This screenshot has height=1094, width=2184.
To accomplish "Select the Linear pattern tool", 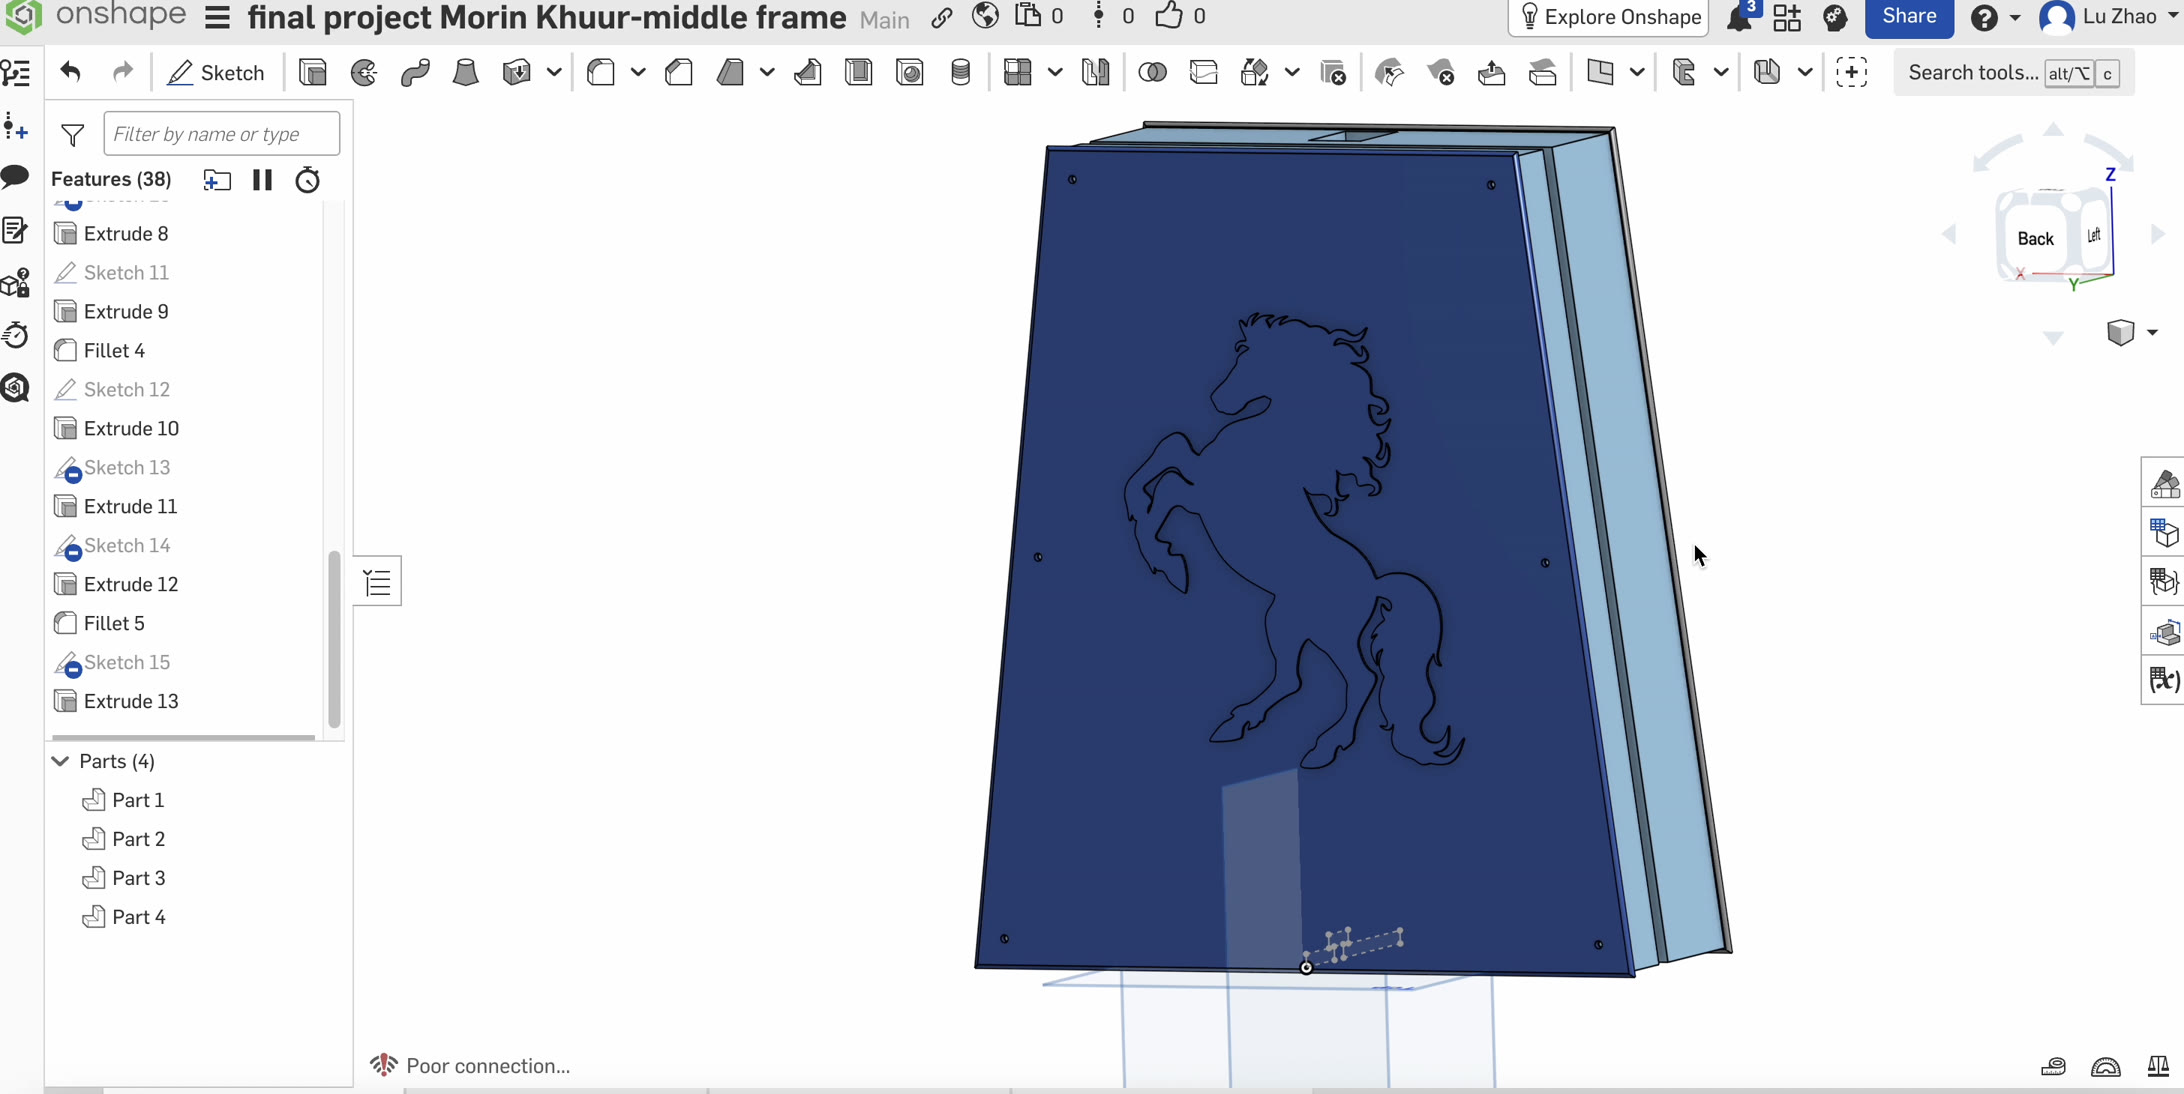I will pyautogui.click(x=1018, y=72).
